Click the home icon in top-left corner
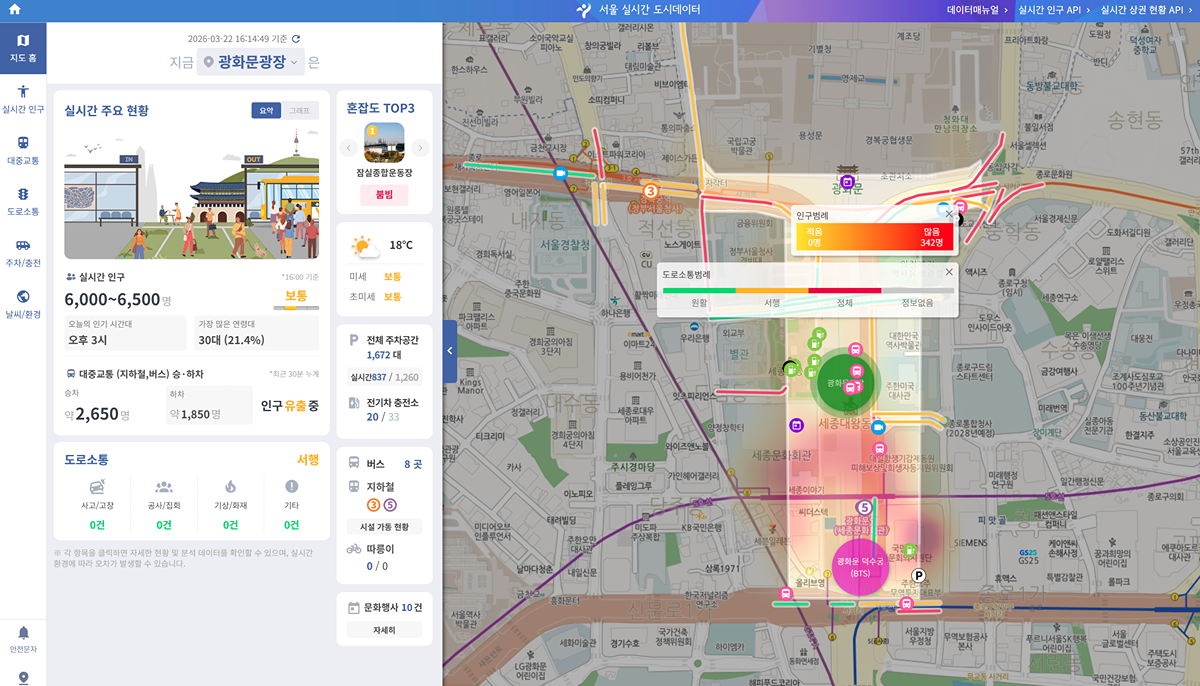 tap(14, 10)
